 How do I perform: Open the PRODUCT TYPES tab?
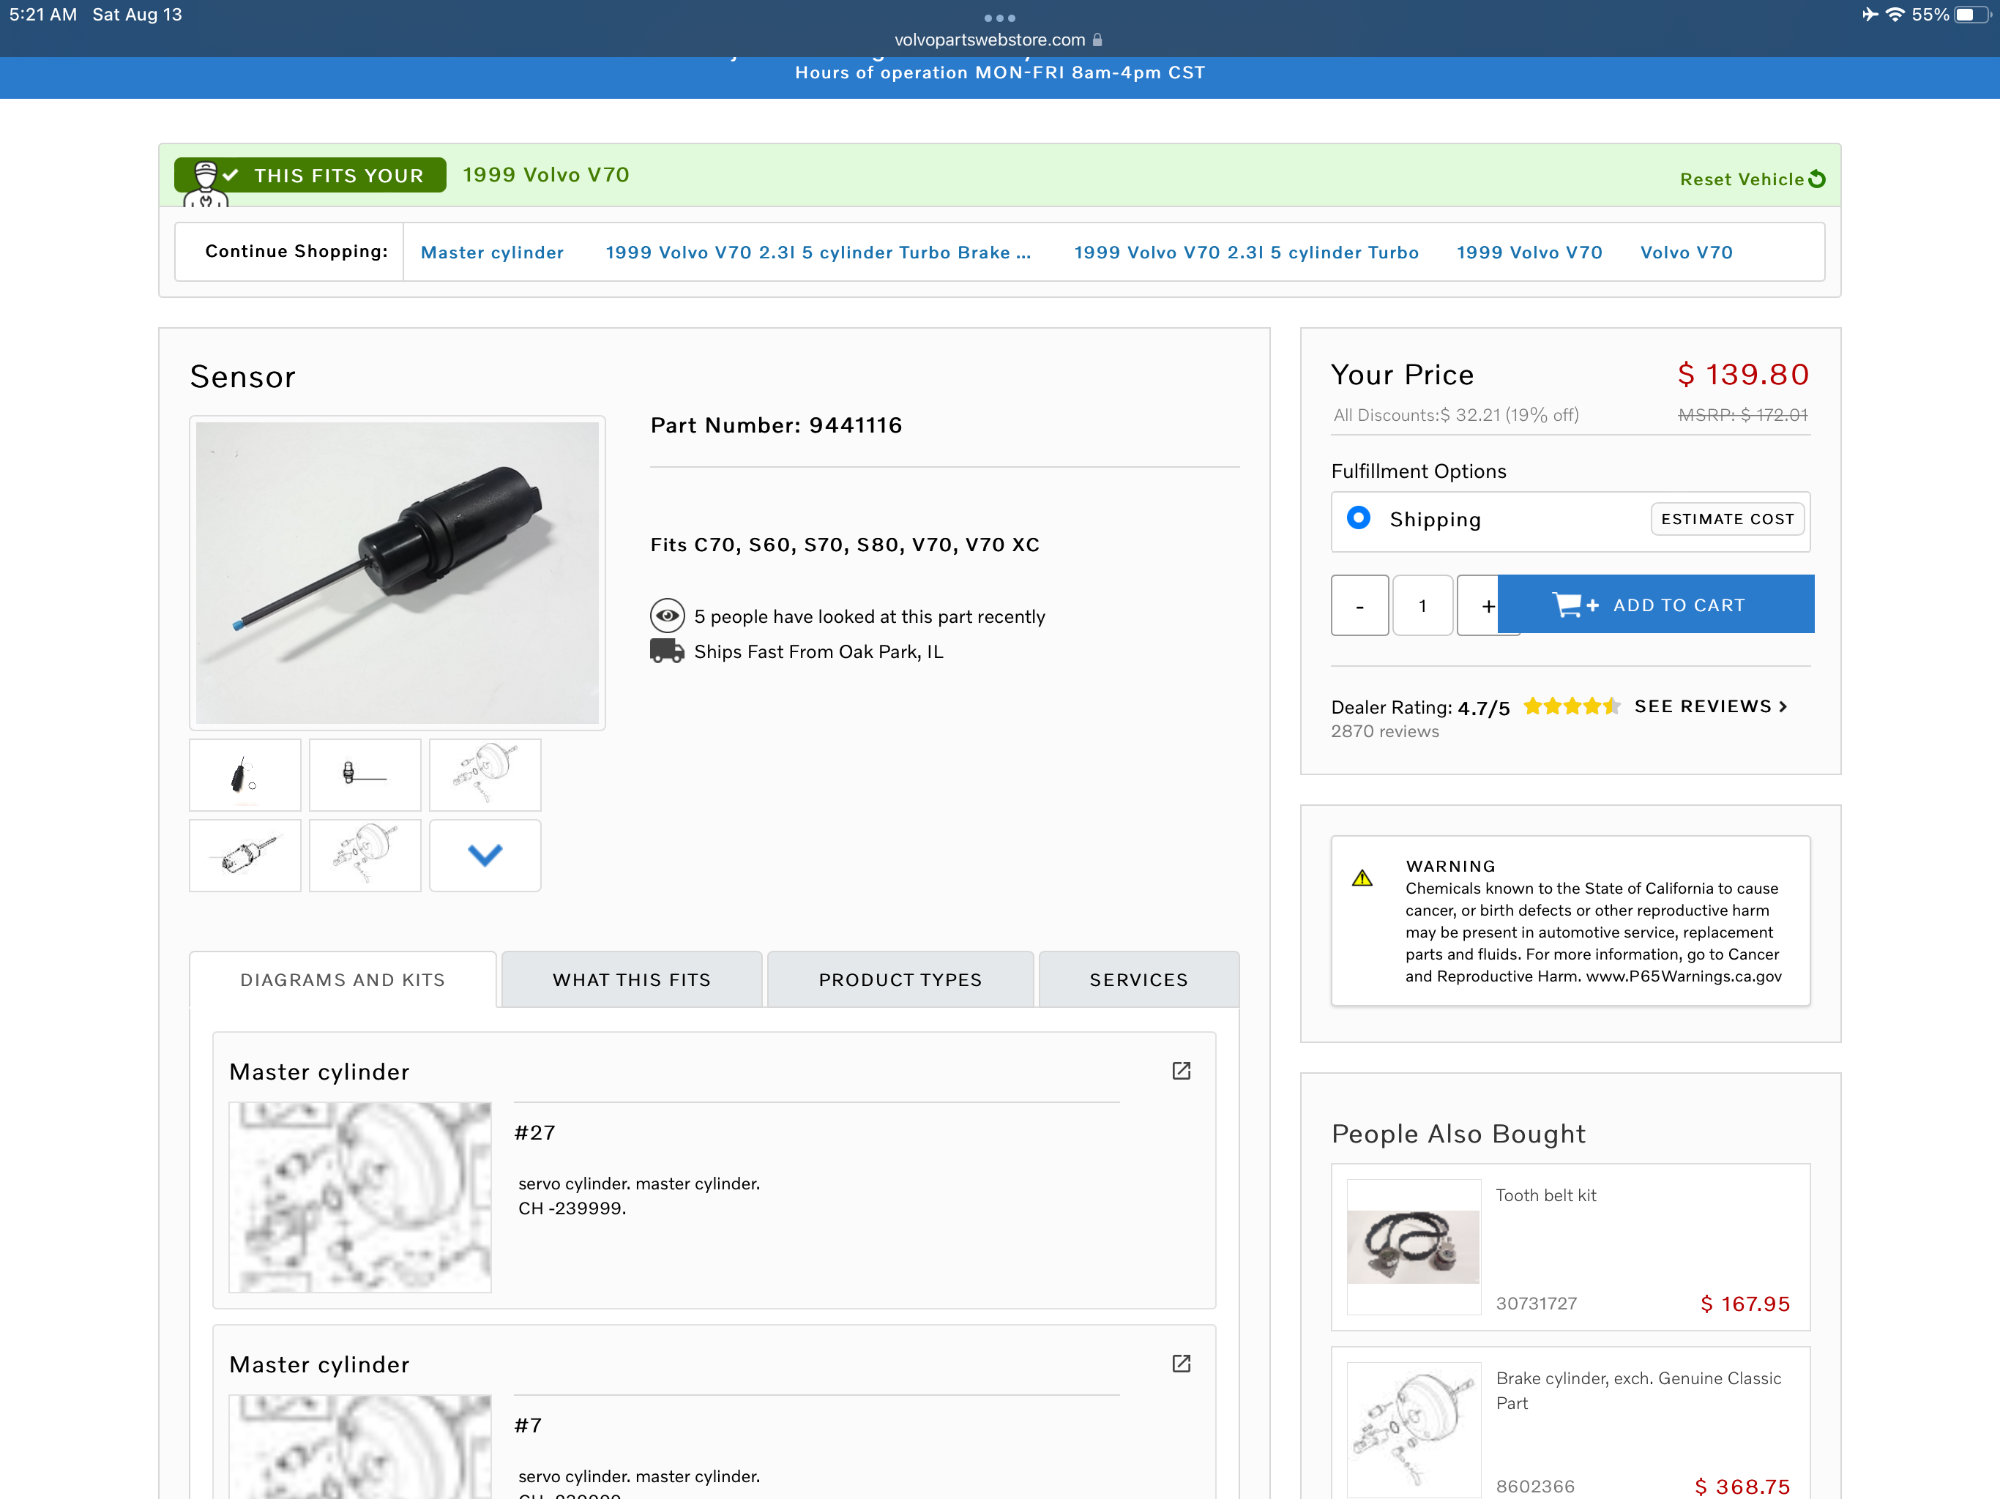(x=900, y=980)
